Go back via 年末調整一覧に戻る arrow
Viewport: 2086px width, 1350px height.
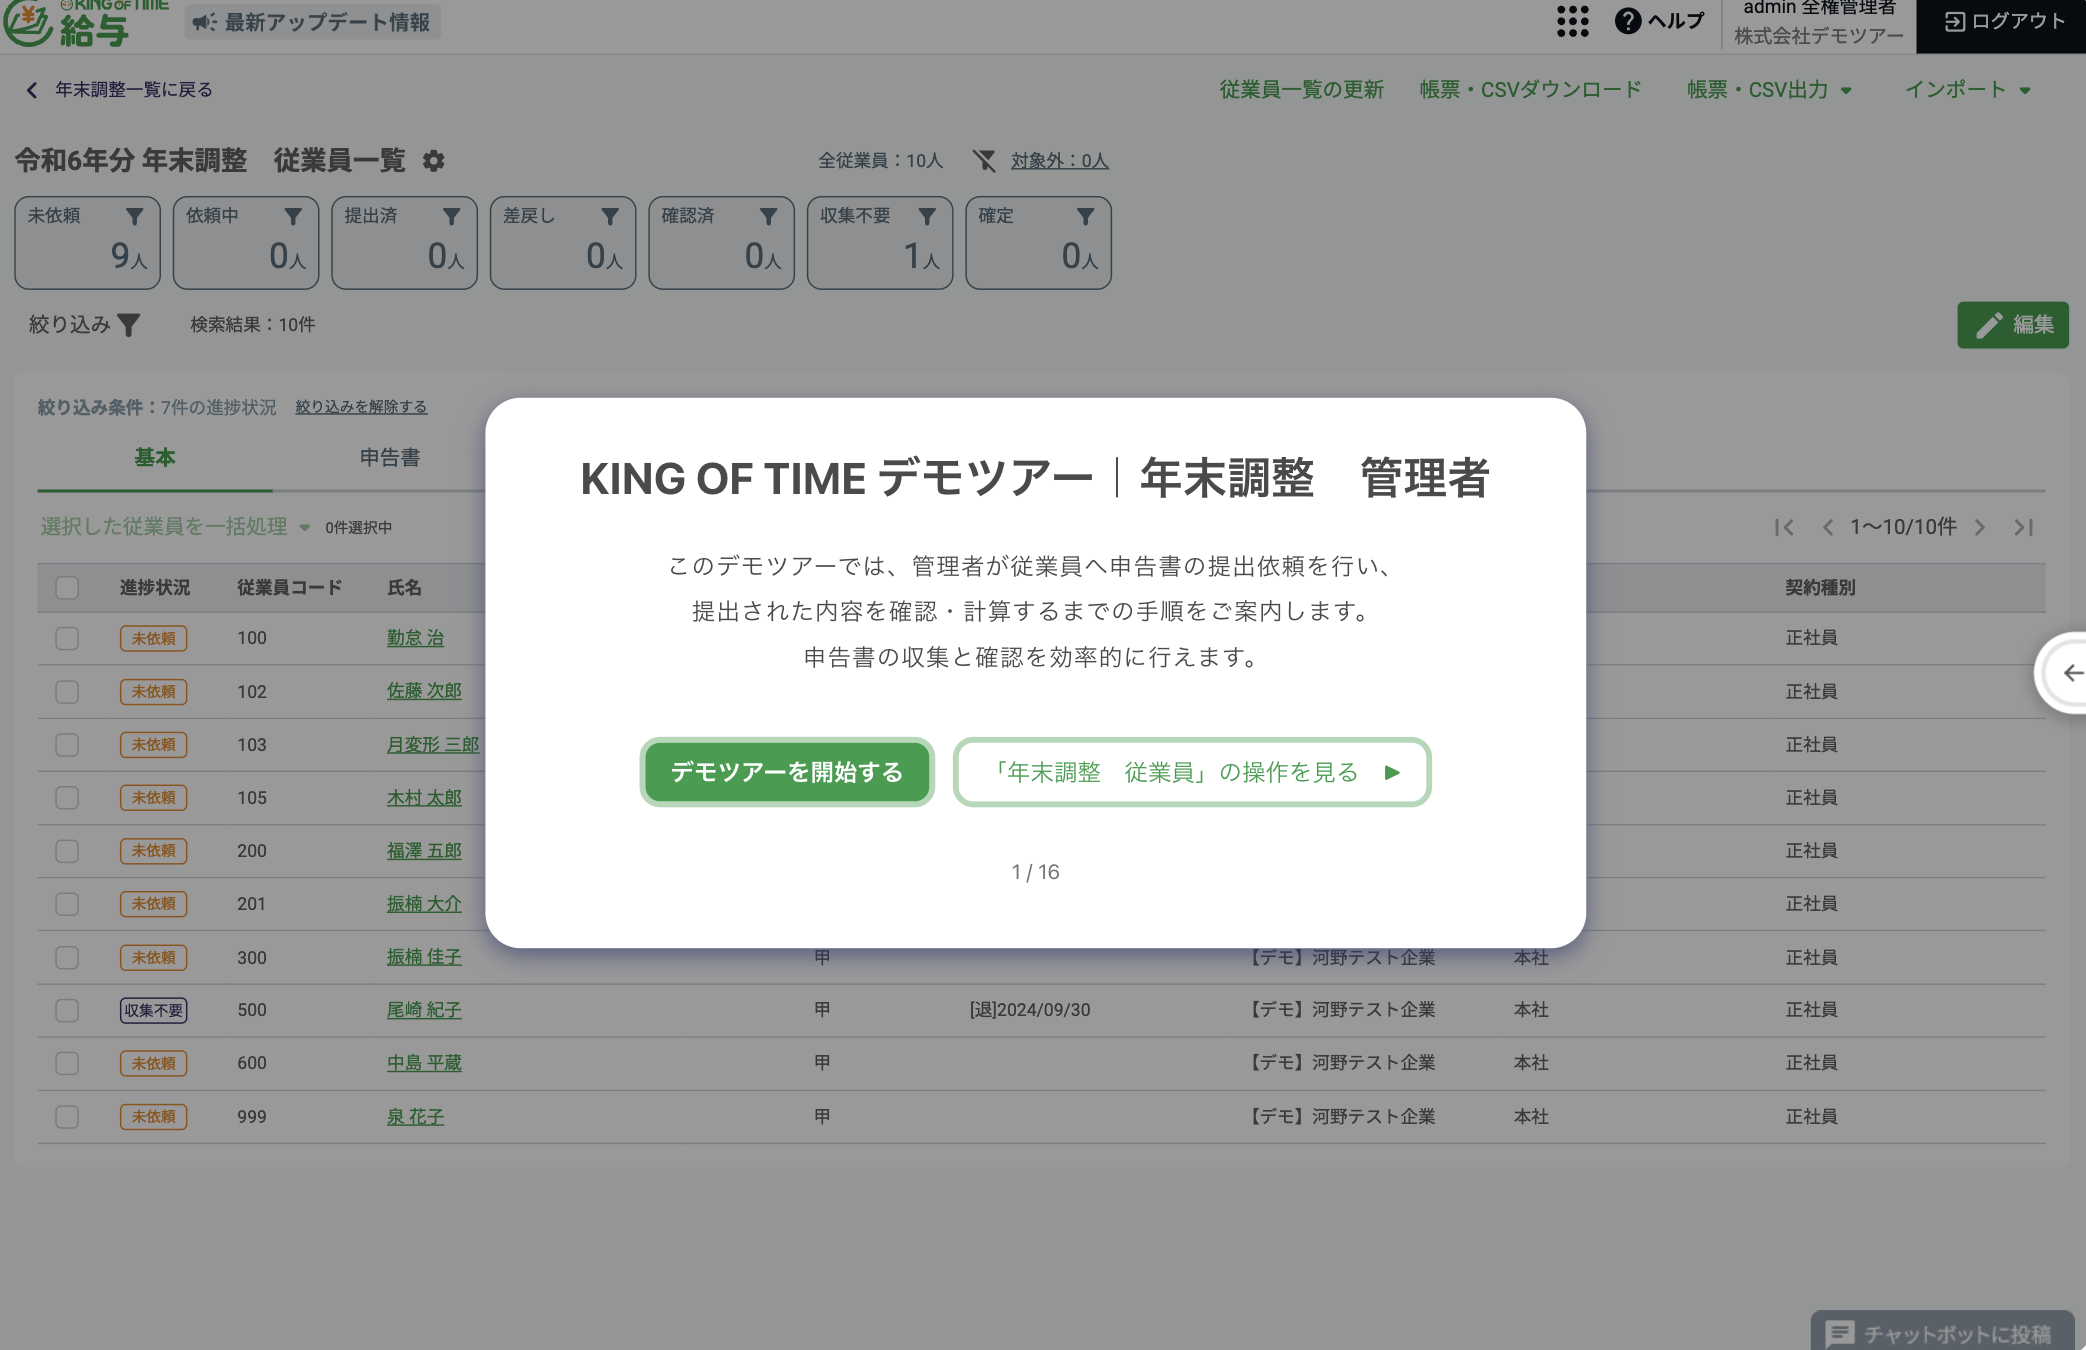[32, 90]
